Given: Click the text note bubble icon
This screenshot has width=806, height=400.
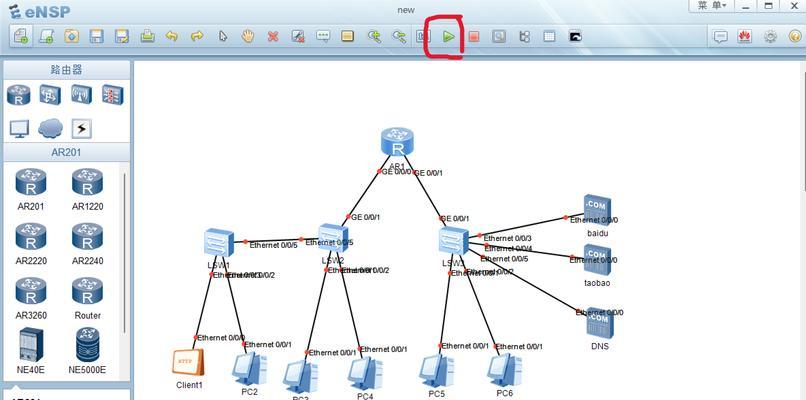Looking at the screenshot, I should (323, 37).
